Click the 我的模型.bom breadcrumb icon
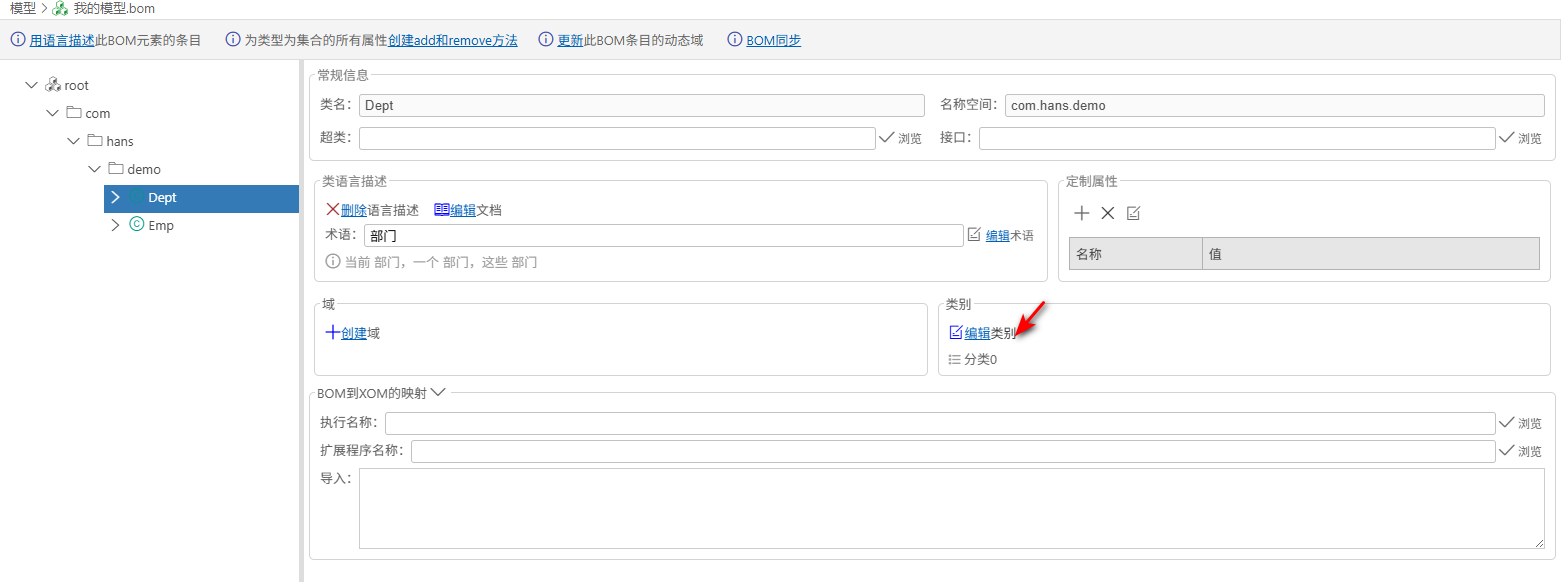1563x582 pixels. 60,8
